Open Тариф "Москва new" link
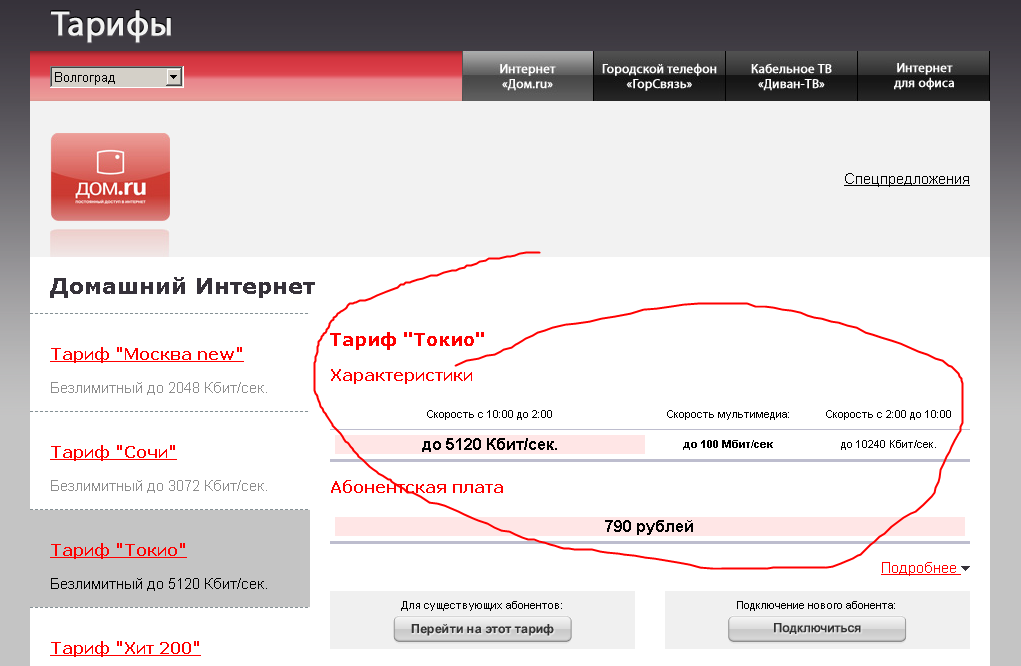Image resolution: width=1021 pixels, height=666 pixels. pos(147,354)
